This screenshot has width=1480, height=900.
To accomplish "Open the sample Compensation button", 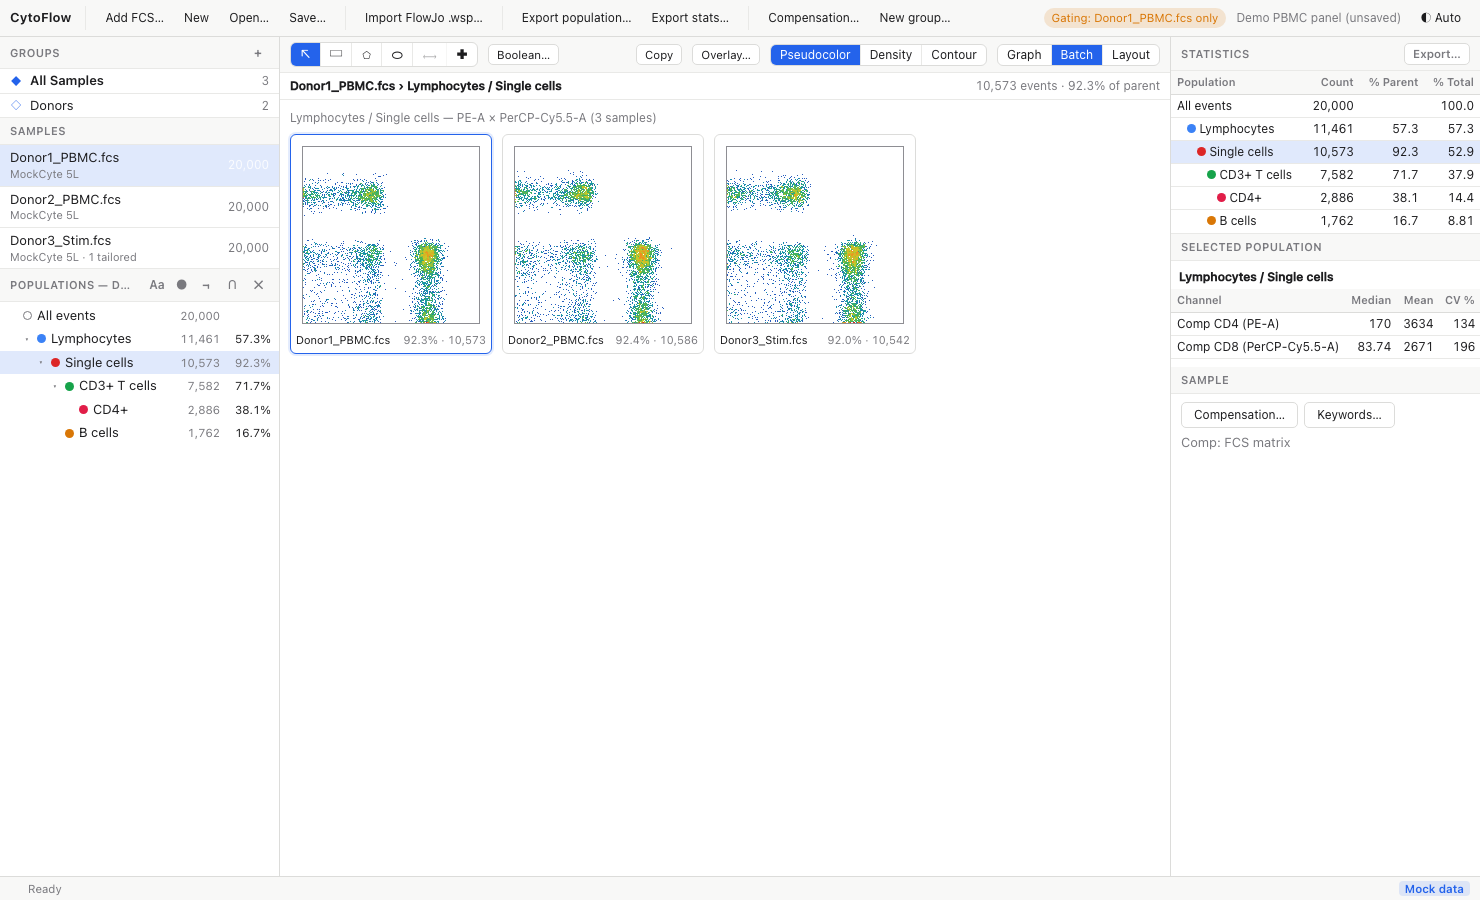I will point(1240,415).
